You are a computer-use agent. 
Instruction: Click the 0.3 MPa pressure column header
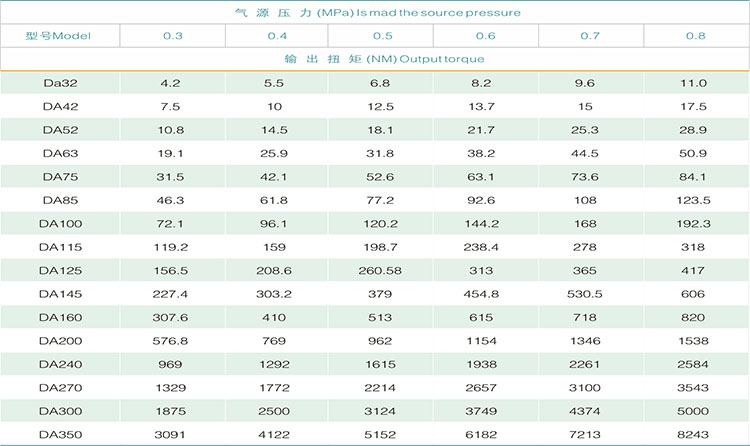[x=173, y=36]
